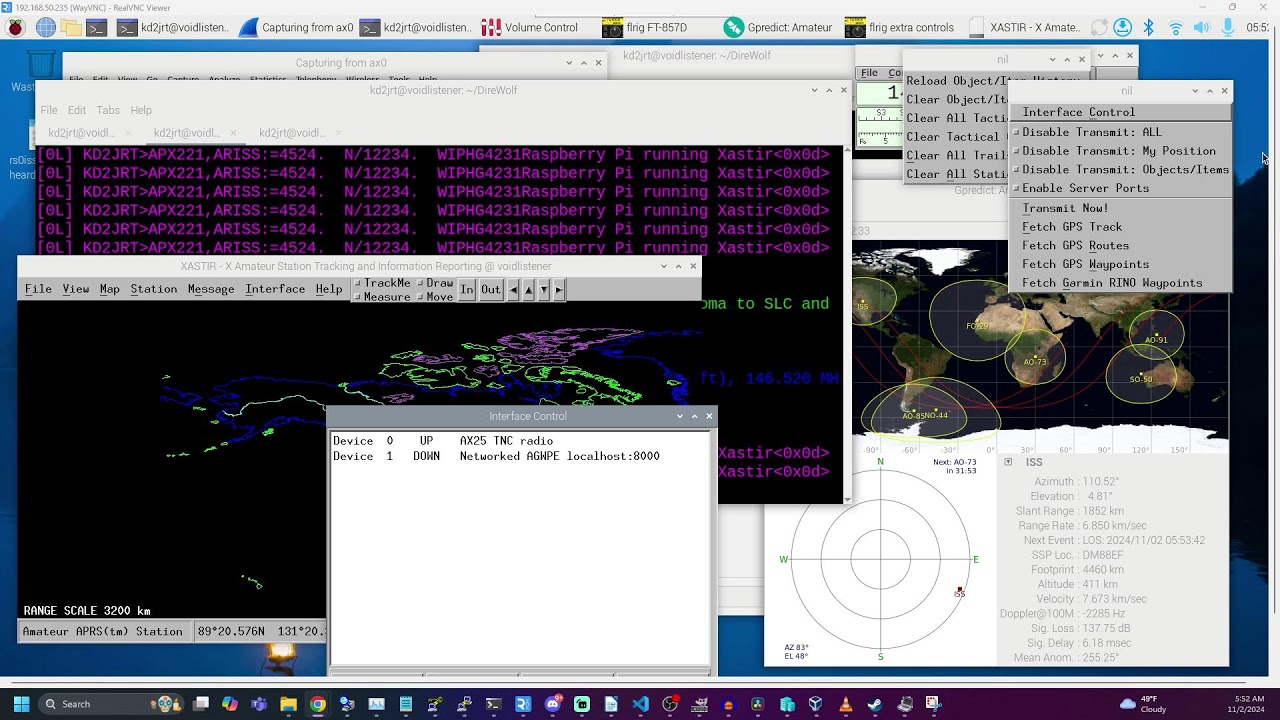Select Device 1 Networked AGWPE row
Image resolution: width=1280 pixels, height=720 pixels.
point(520,456)
